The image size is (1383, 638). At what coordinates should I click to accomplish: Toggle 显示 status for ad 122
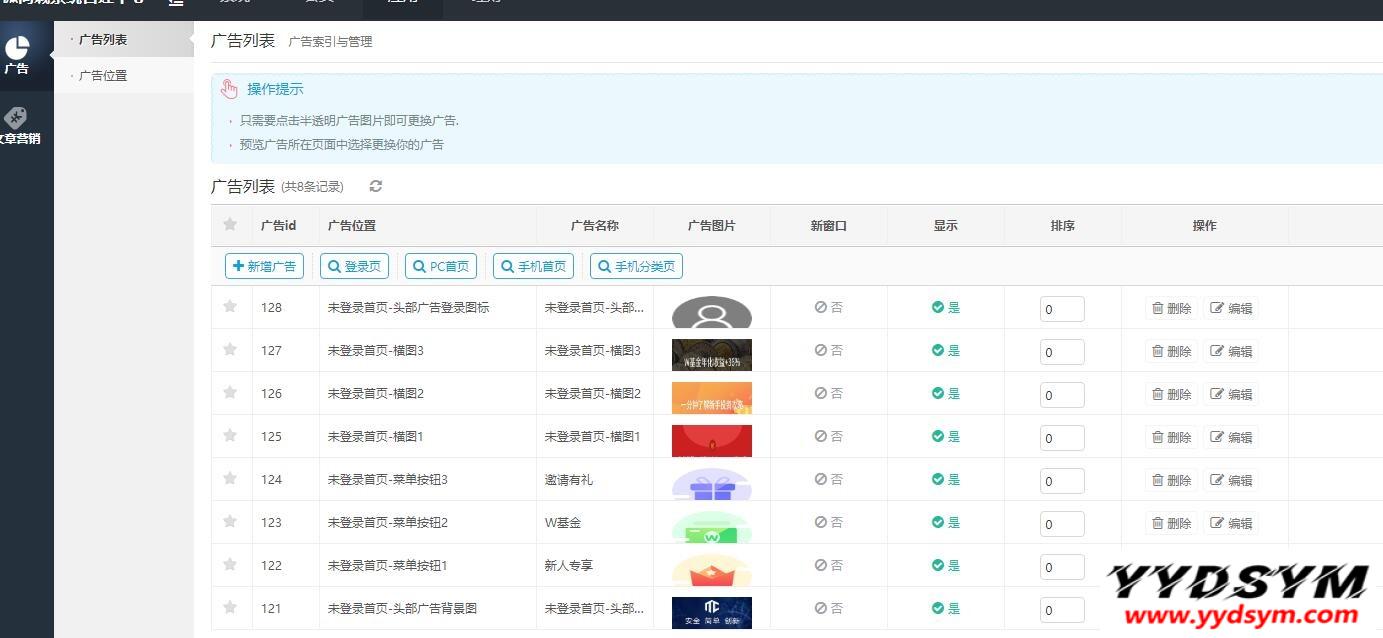point(945,566)
